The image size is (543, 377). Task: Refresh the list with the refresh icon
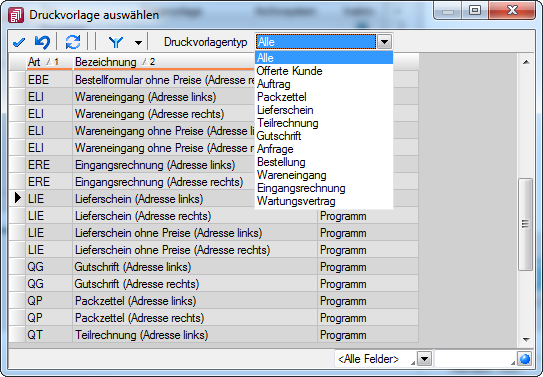(x=73, y=42)
